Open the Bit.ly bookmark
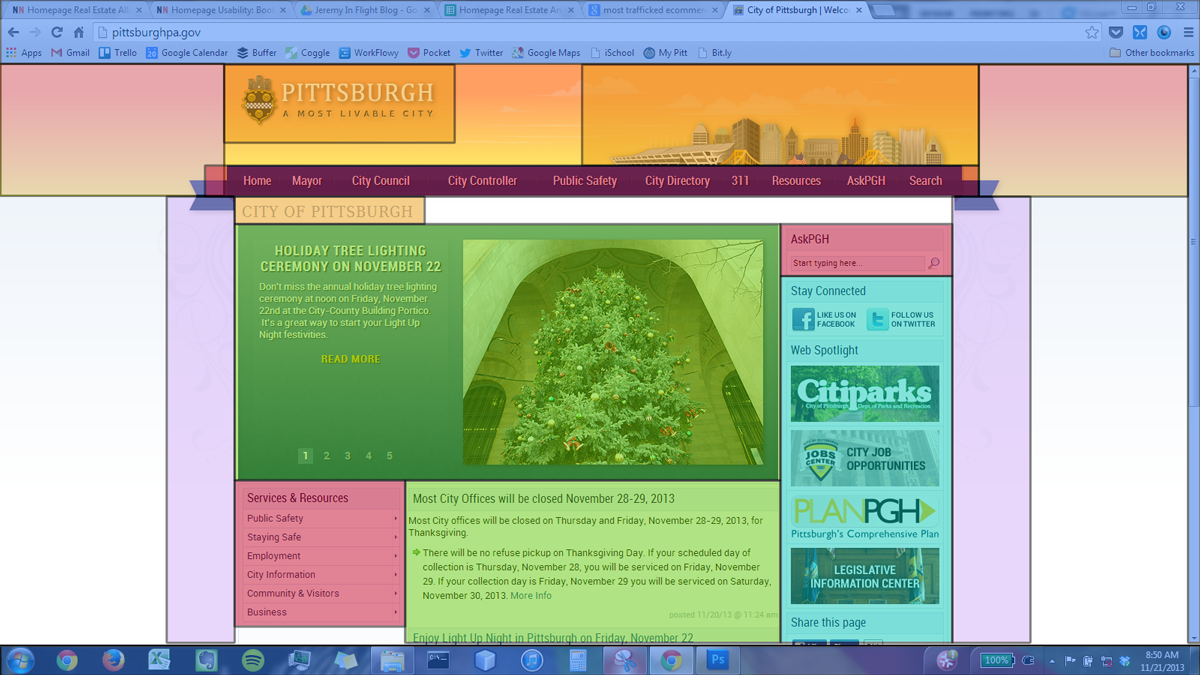The width and height of the screenshot is (1200, 675). 715,53
